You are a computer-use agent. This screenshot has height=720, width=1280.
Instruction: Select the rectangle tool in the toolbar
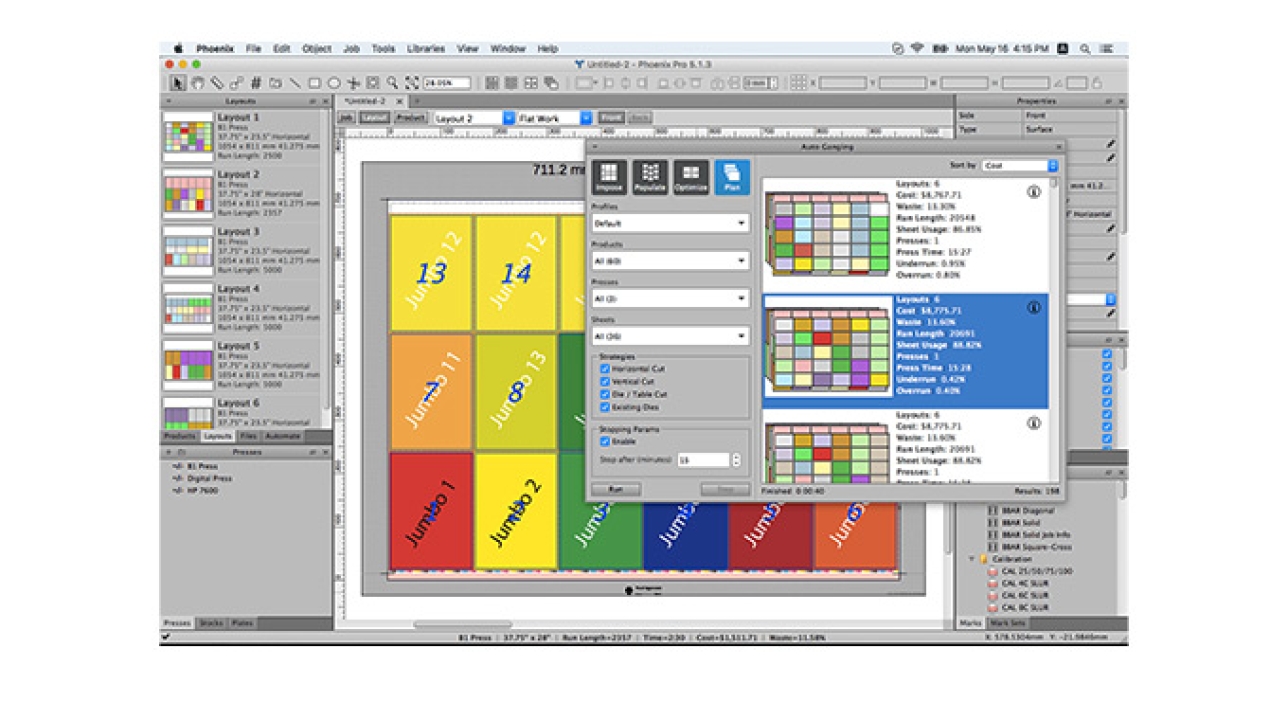pyautogui.click(x=314, y=83)
